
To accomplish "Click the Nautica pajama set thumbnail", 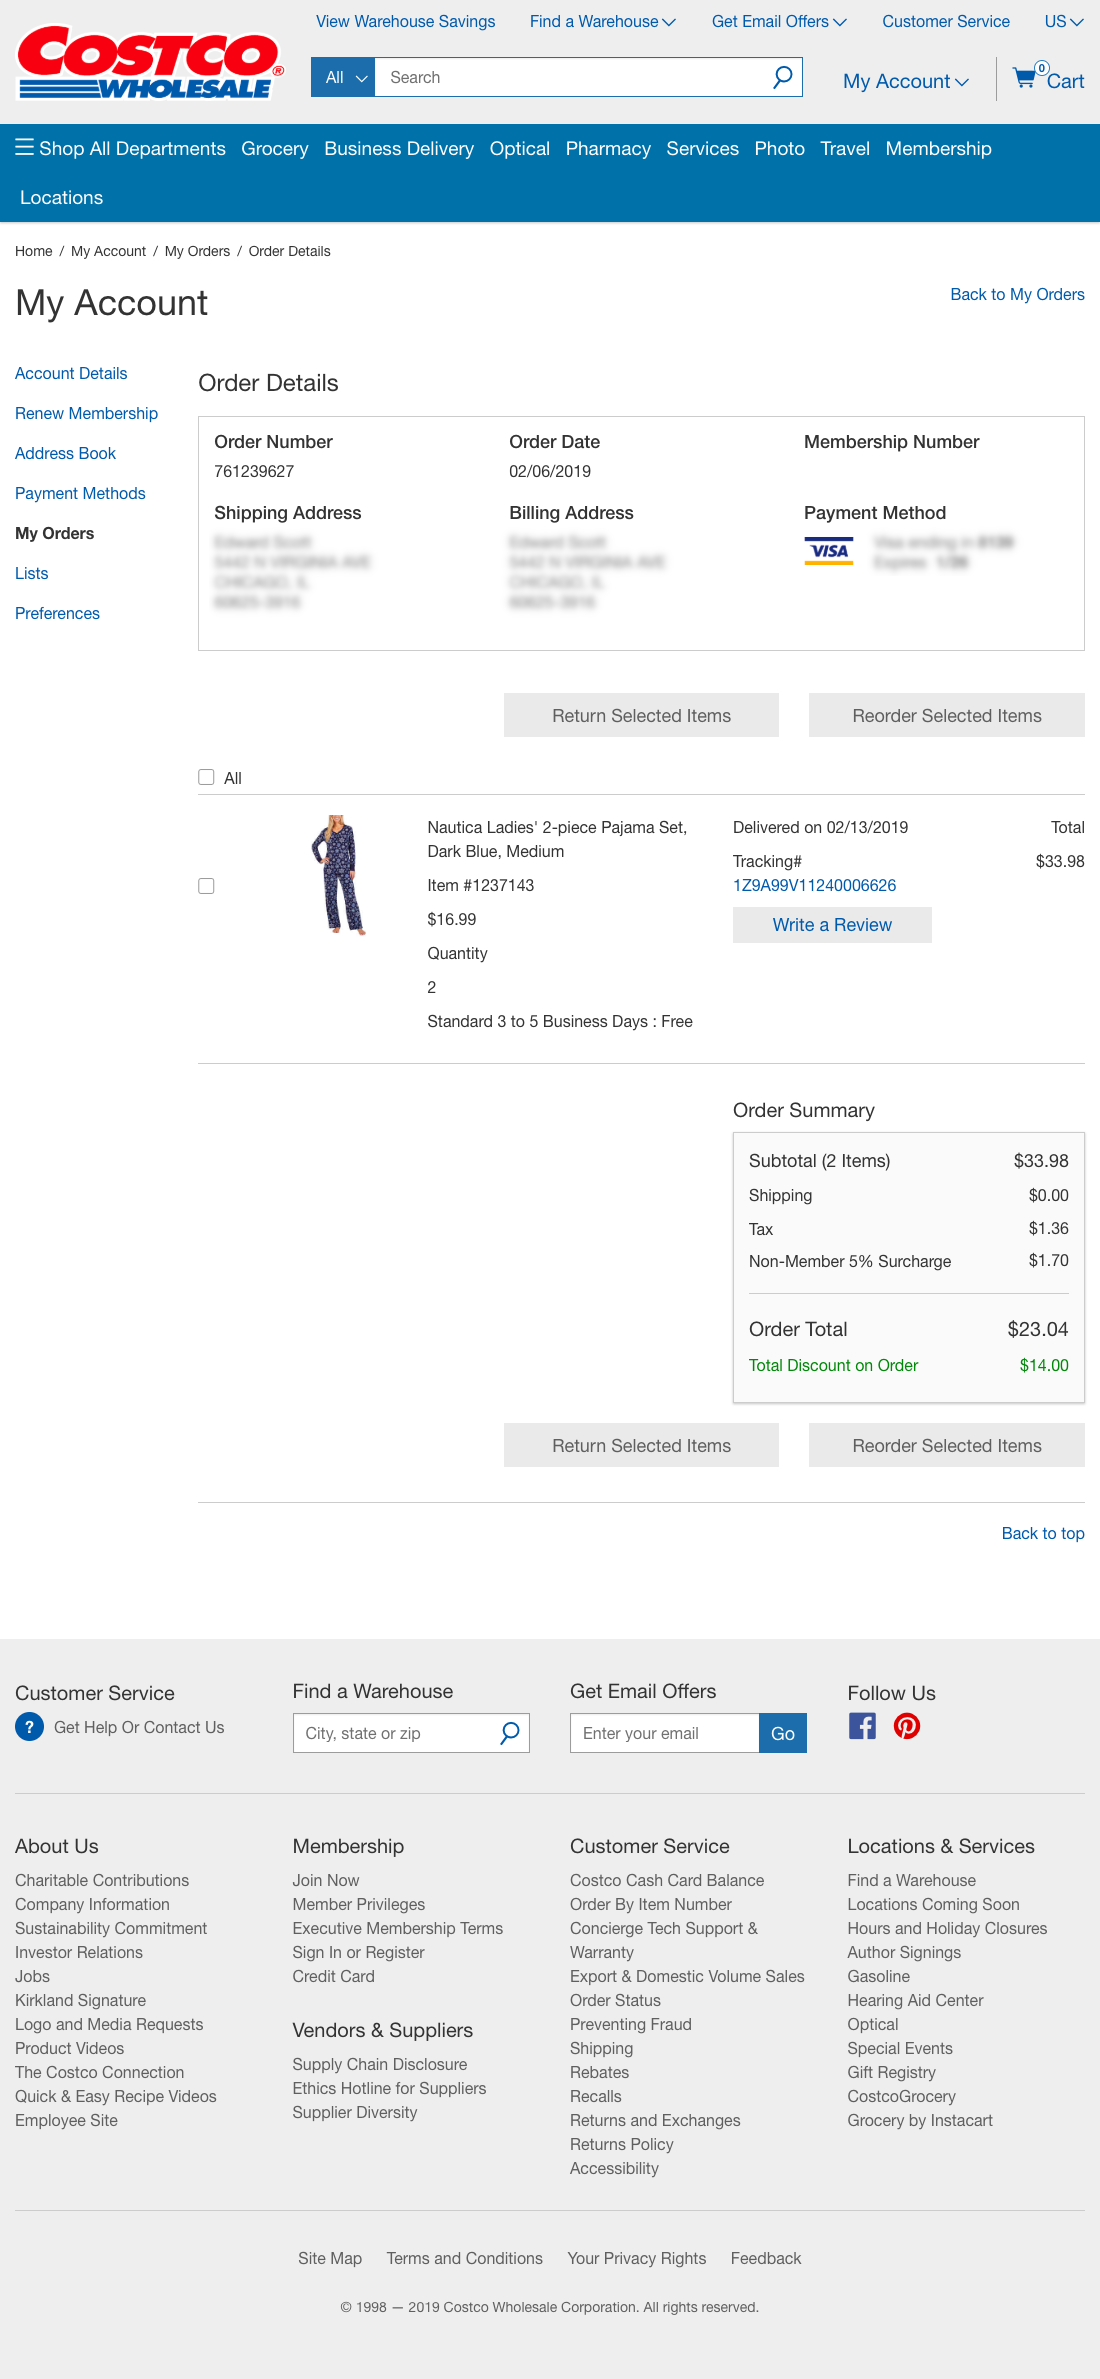I will [338, 875].
